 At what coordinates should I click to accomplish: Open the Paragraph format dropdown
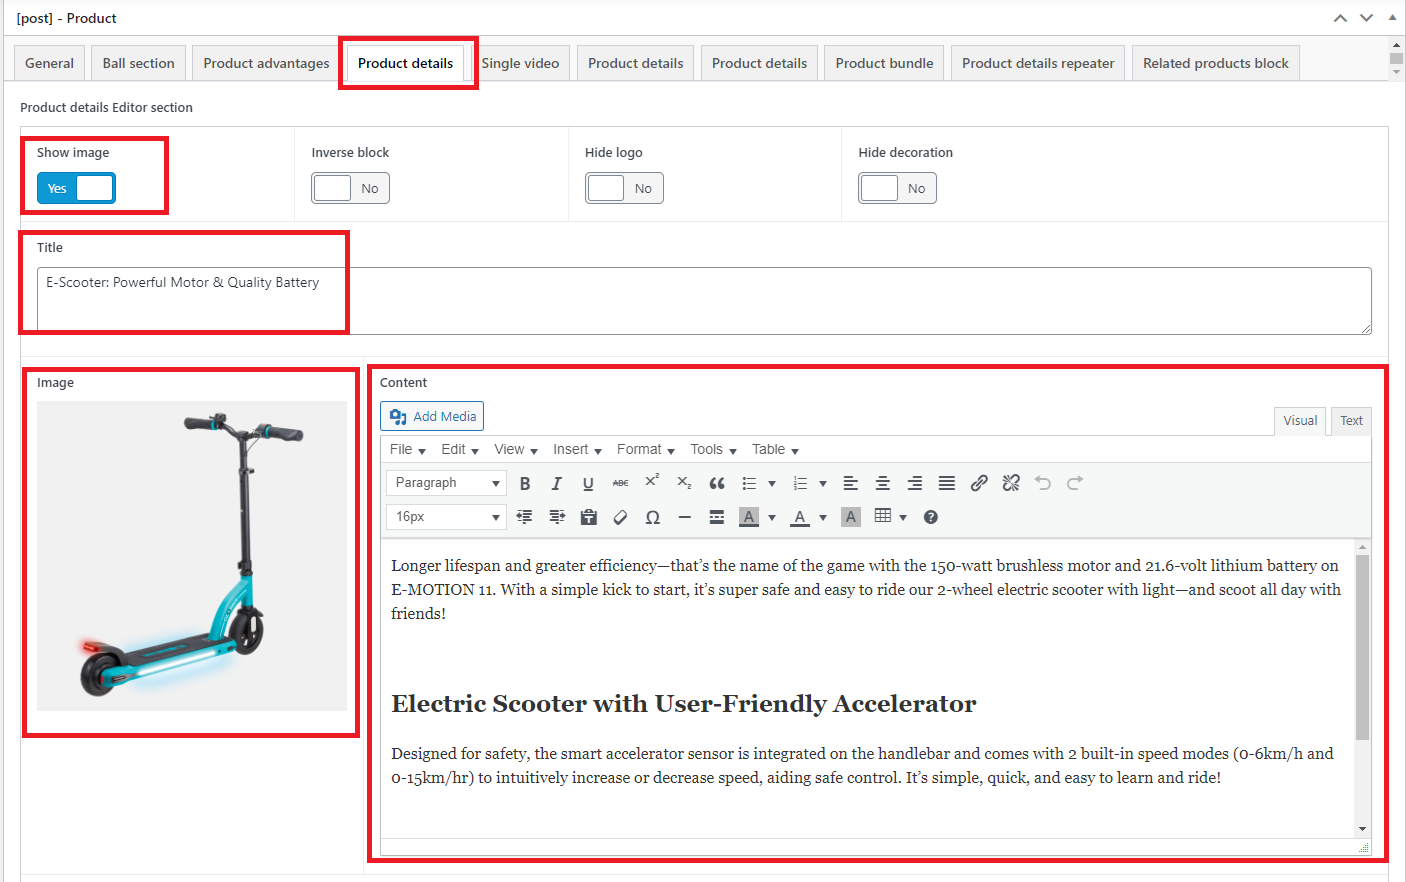(446, 483)
